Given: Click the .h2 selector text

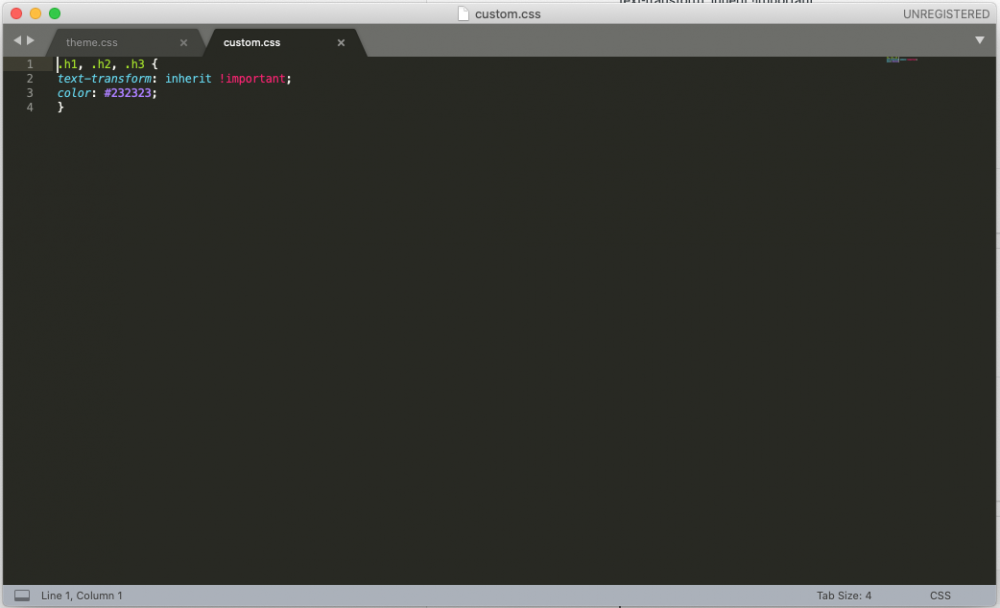Looking at the screenshot, I should point(101,64).
